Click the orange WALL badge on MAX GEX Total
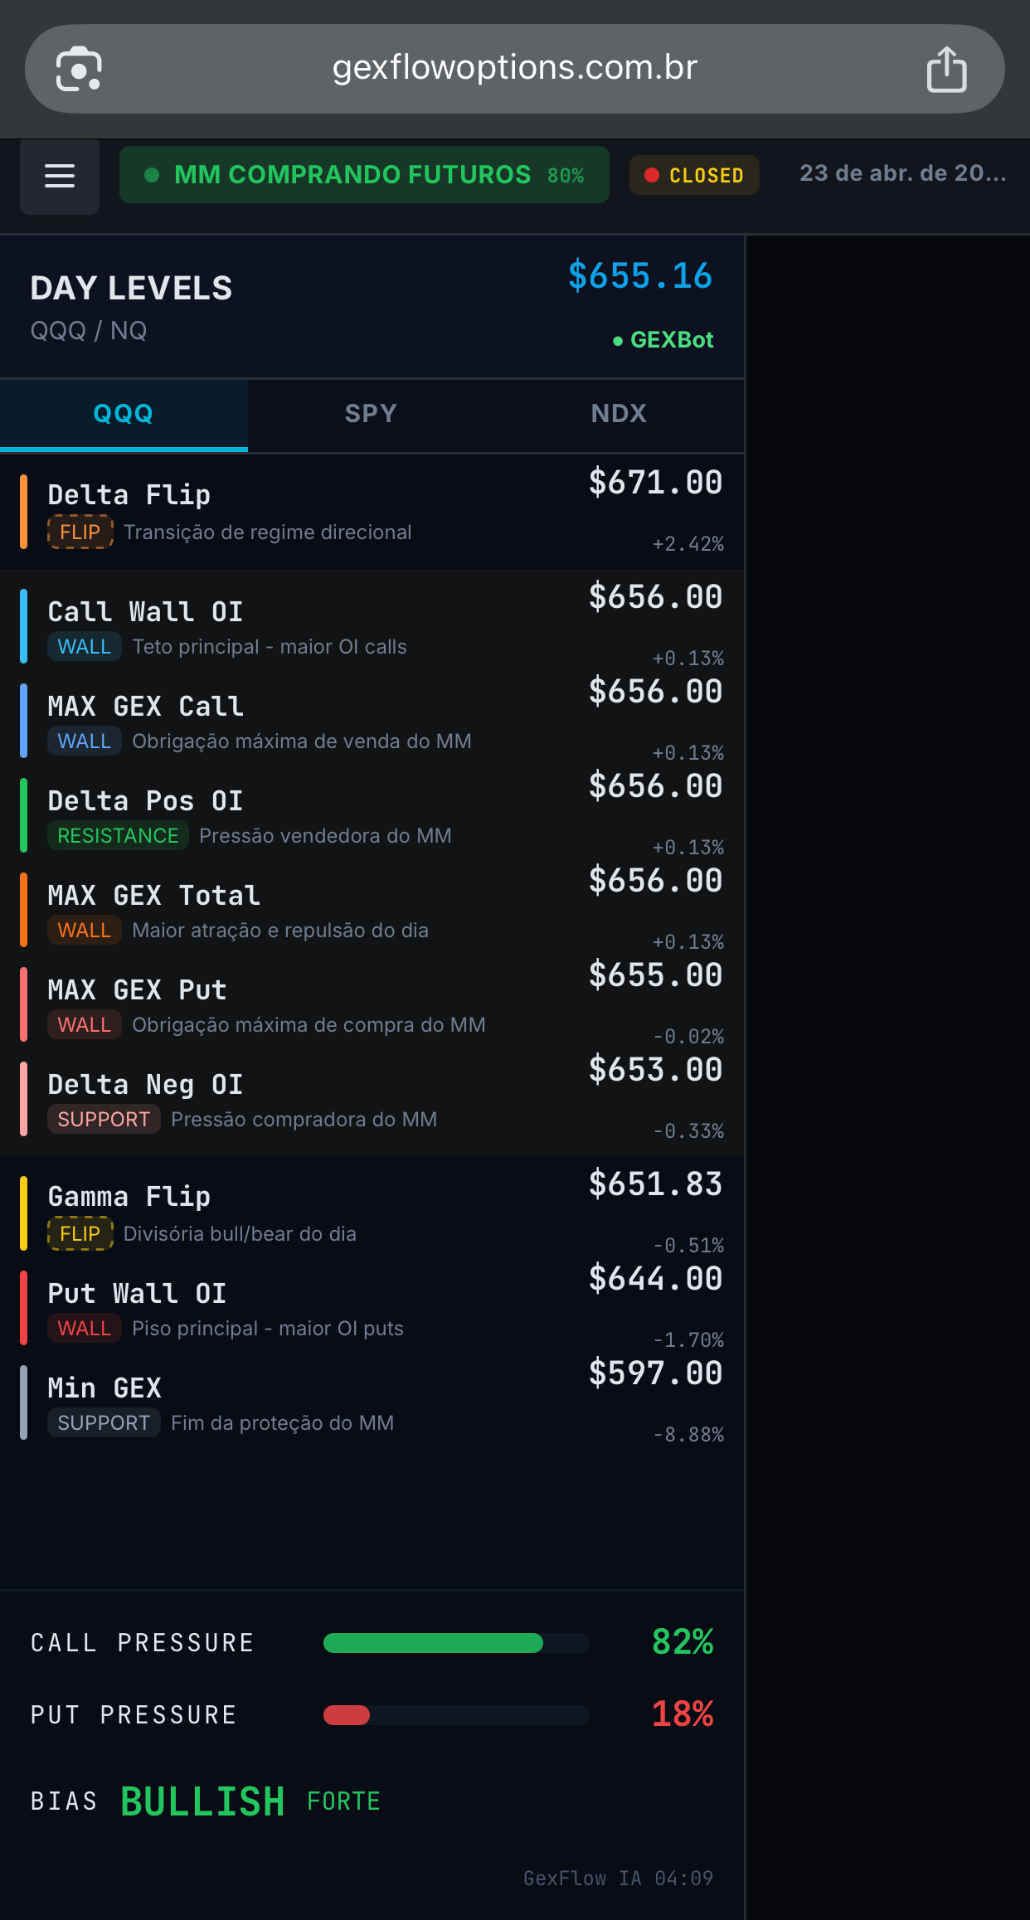1030x1920 pixels. point(84,930)
